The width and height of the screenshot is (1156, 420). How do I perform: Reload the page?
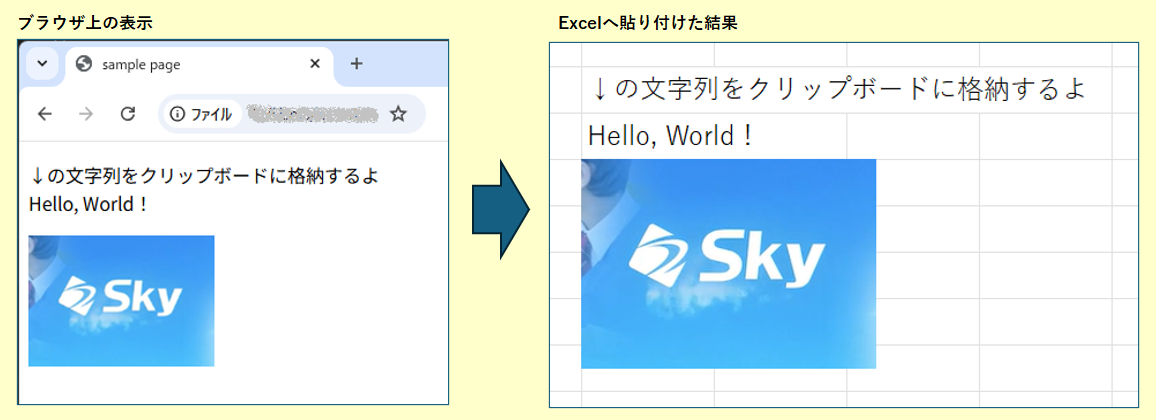128,113
